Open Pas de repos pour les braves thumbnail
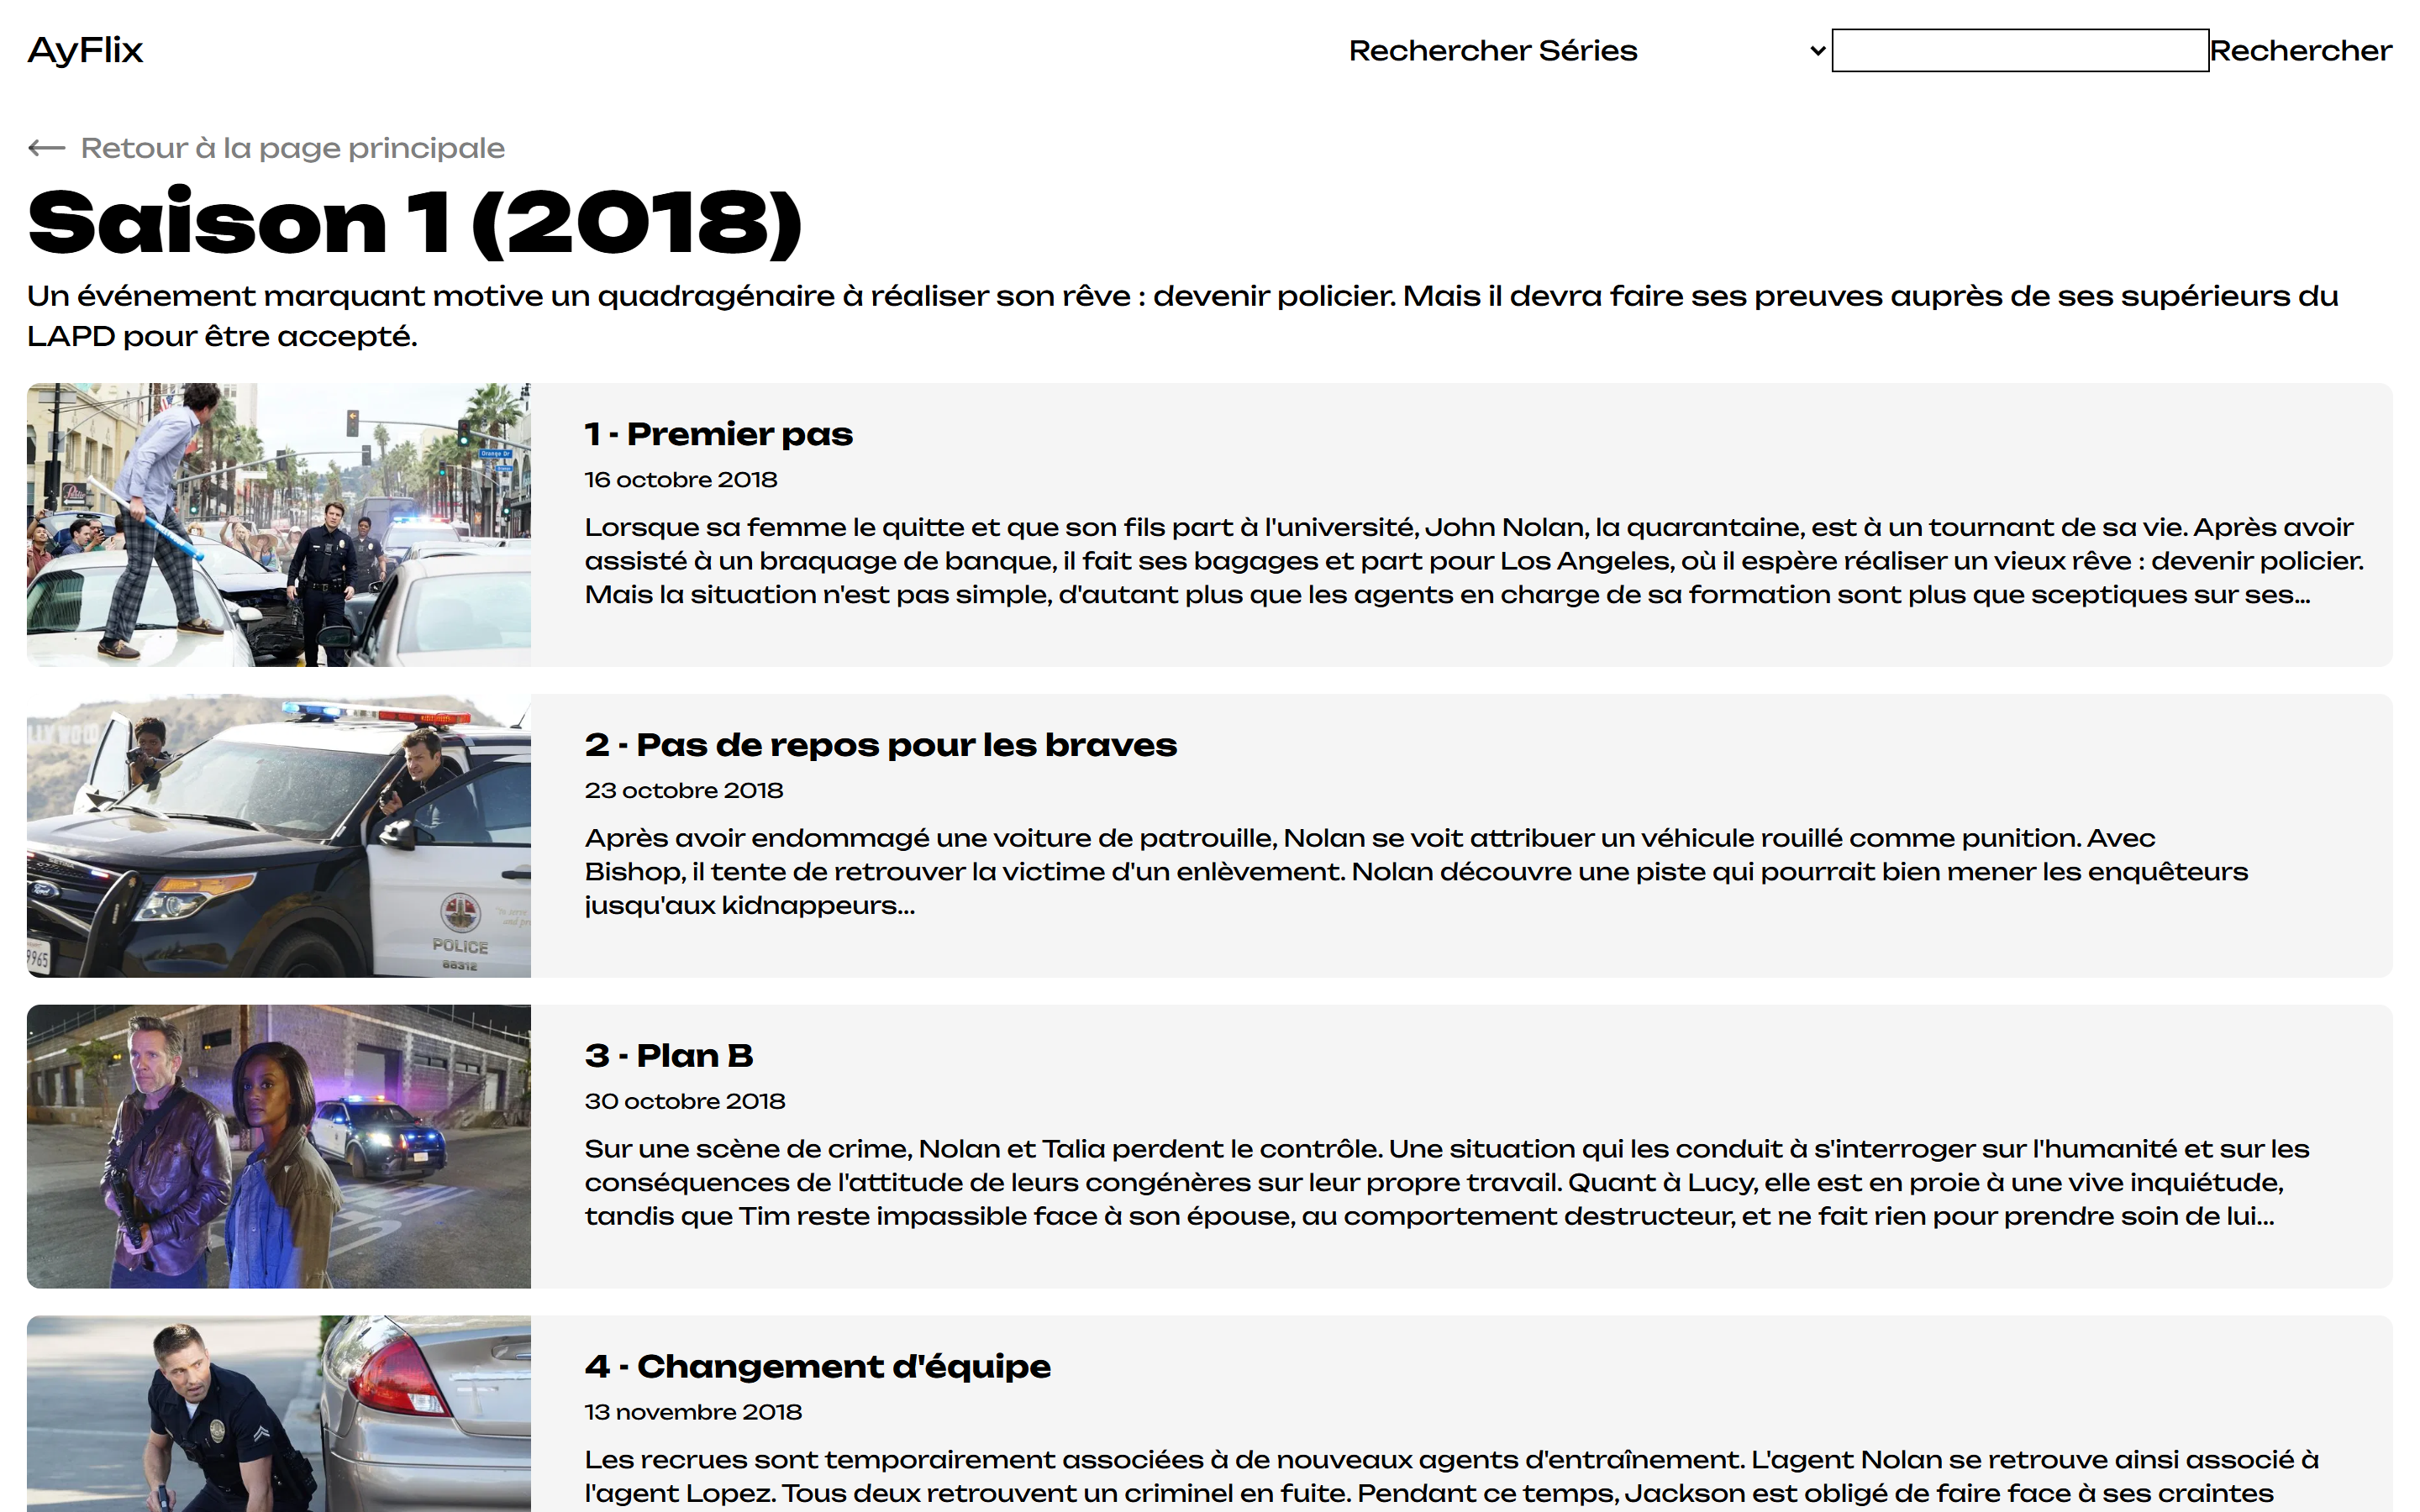 point(278,835)
